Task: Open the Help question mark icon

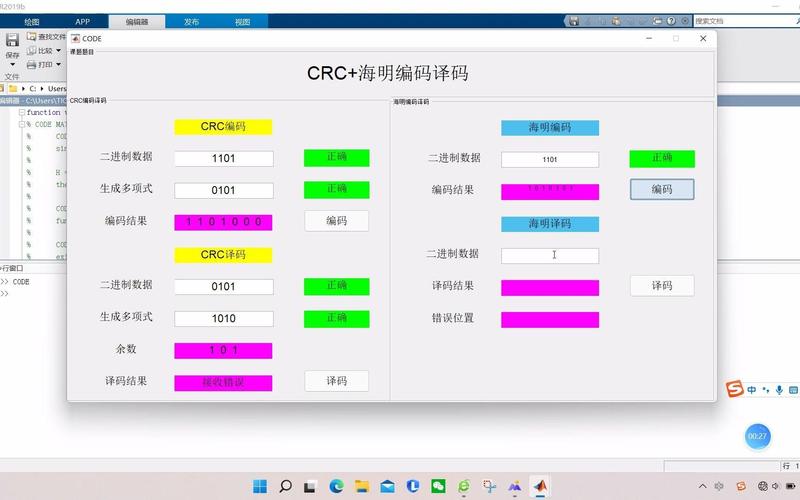Action: pyautogui.click(x=671, y=21)
